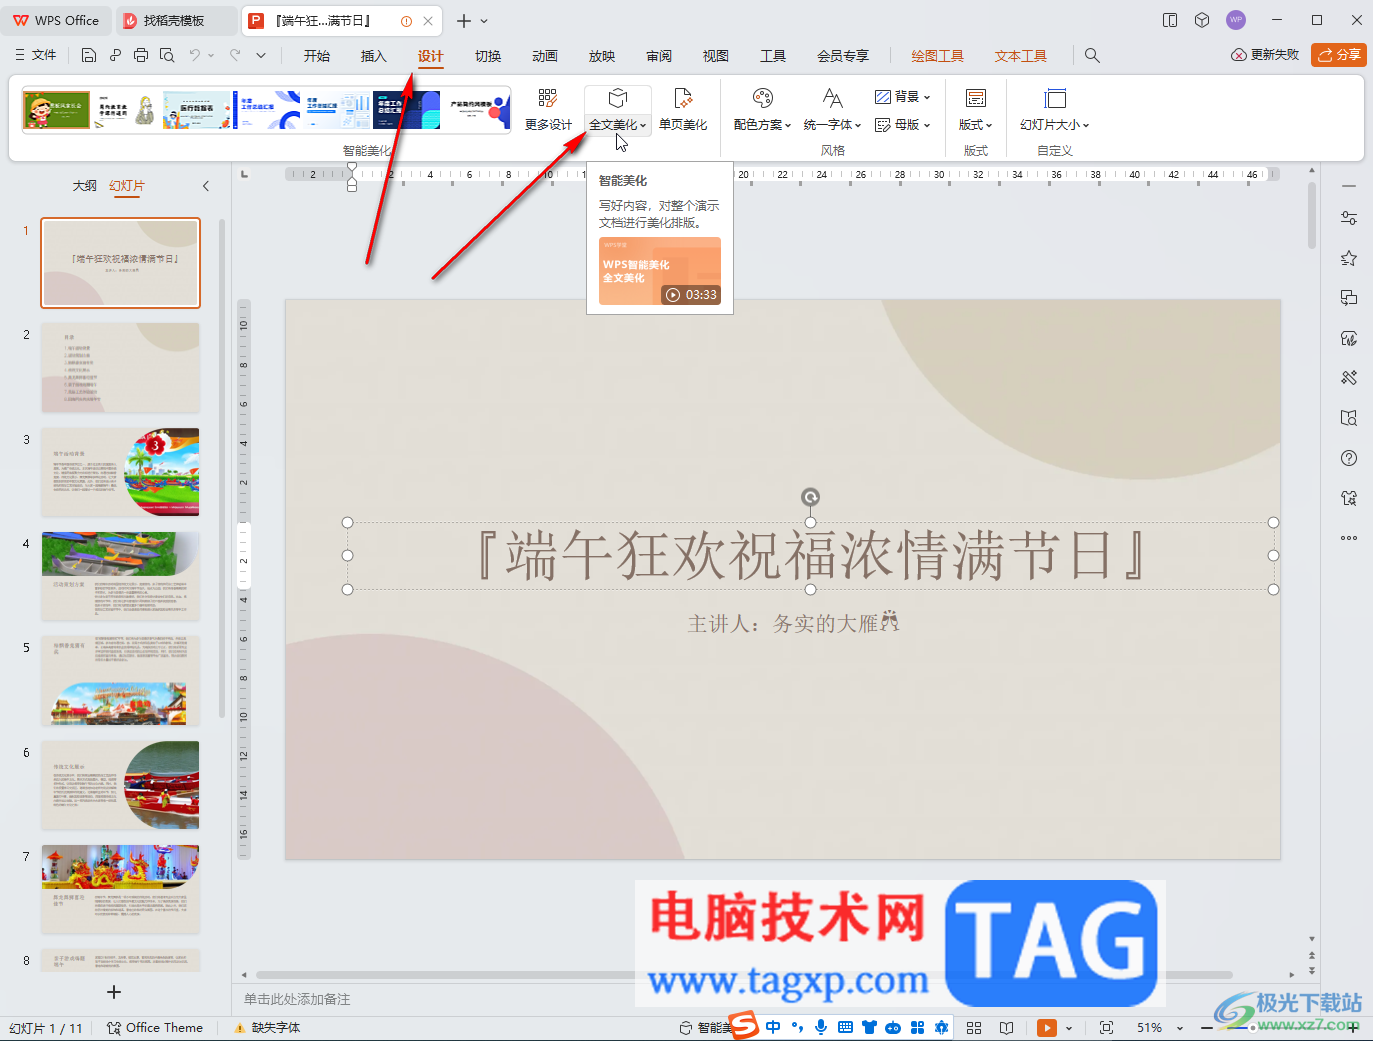Open Print Preview from the quick toolbar
Viewport: 1373px width, 1041px height.
pos(167,56)
